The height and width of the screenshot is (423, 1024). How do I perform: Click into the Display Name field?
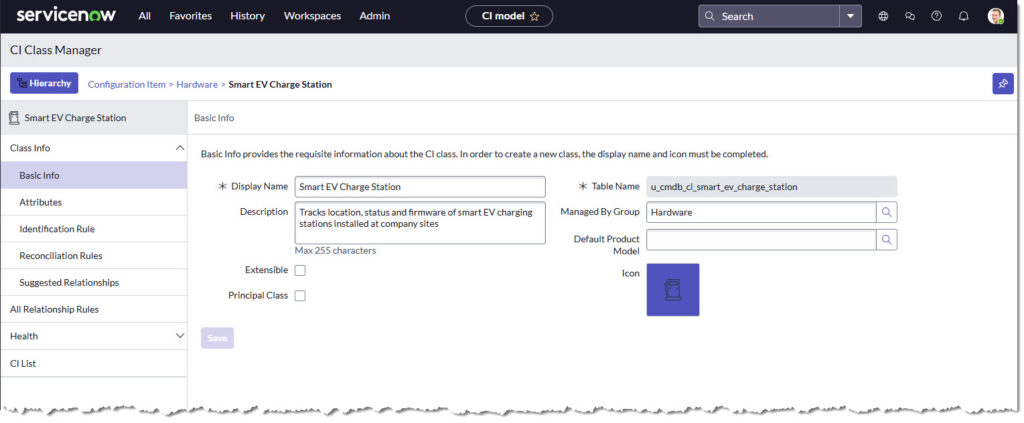[420, 187]
